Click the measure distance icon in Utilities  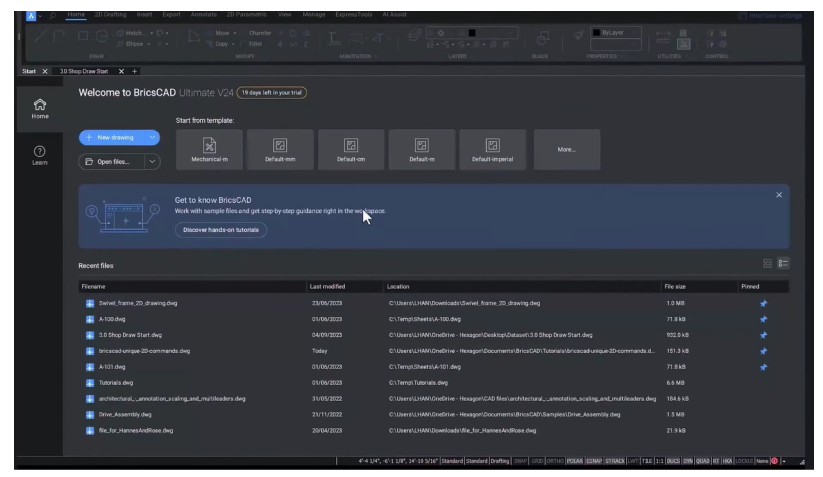click(x=663, y=37)
